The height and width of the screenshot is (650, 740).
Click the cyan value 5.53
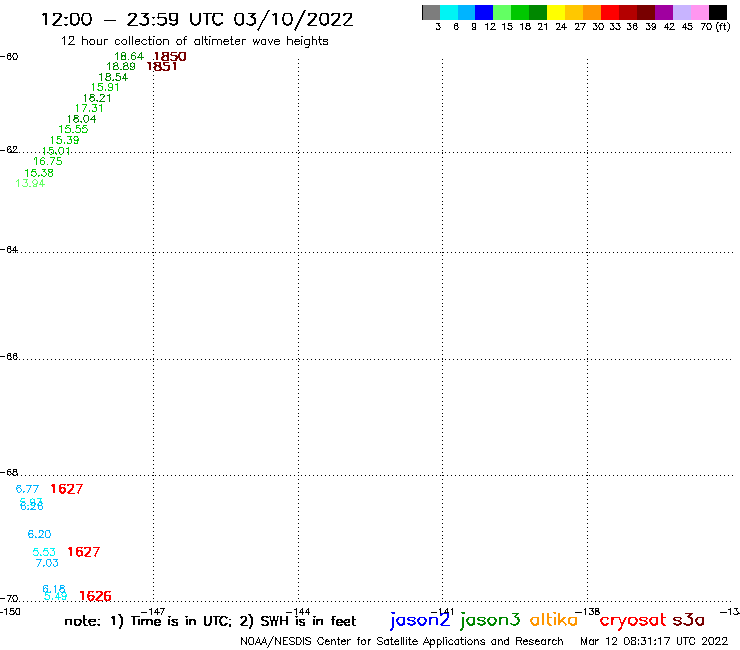(x=44, y=552)
